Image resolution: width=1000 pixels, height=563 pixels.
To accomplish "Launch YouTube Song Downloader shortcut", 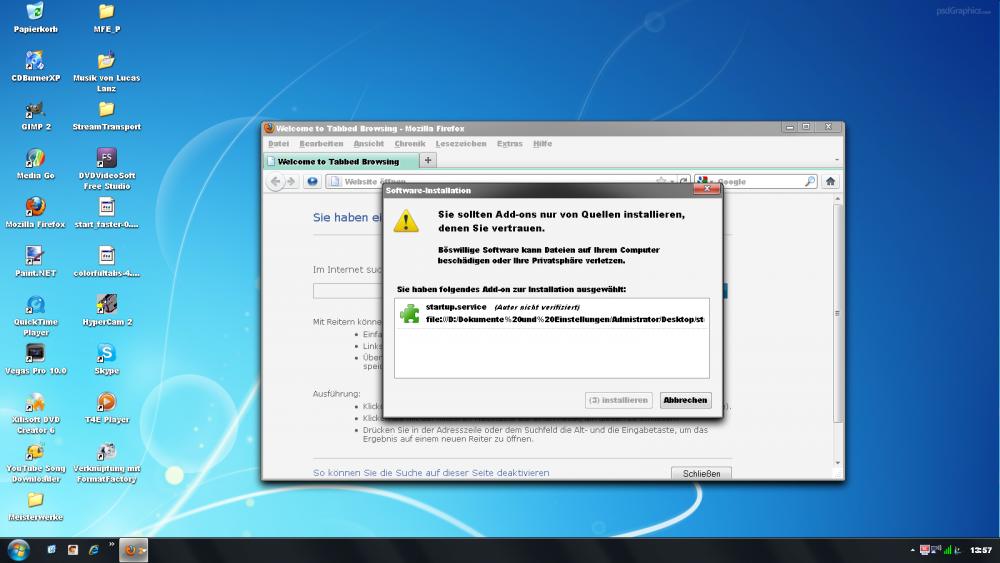I will (x=35, y=462).
